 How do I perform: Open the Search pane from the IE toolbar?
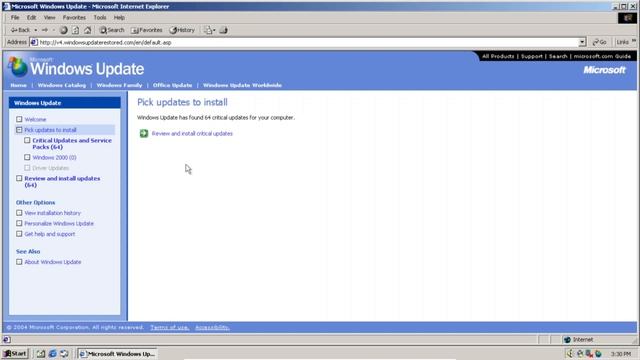(x=112, y=30)
